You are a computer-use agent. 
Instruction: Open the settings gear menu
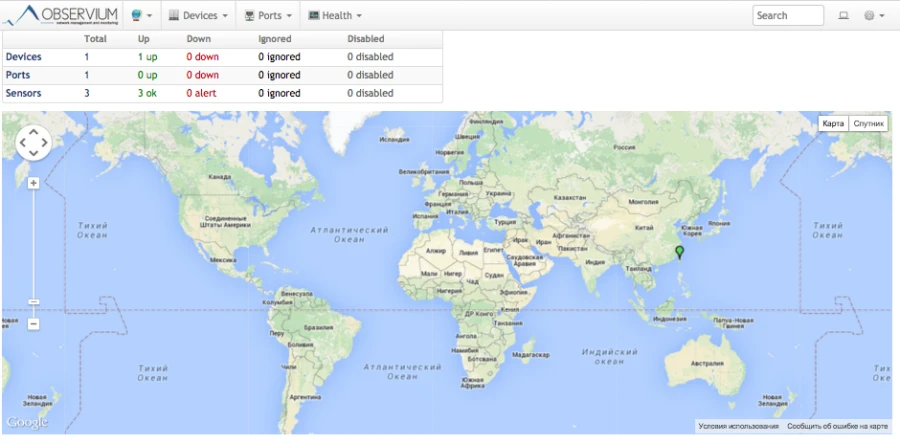pyautogui.click(x=874, y=15)
